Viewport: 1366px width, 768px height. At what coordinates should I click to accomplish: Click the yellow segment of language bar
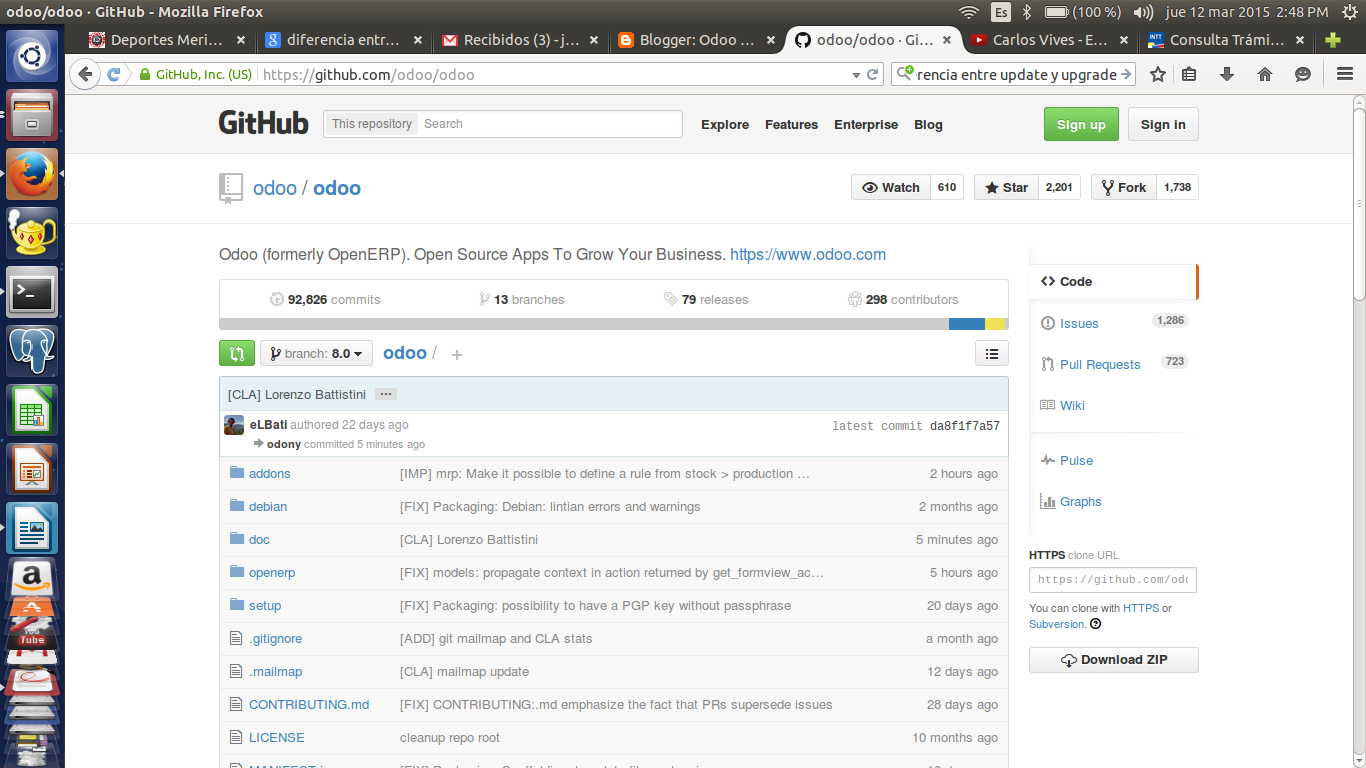pyautogui.click(x=996, y=324)
